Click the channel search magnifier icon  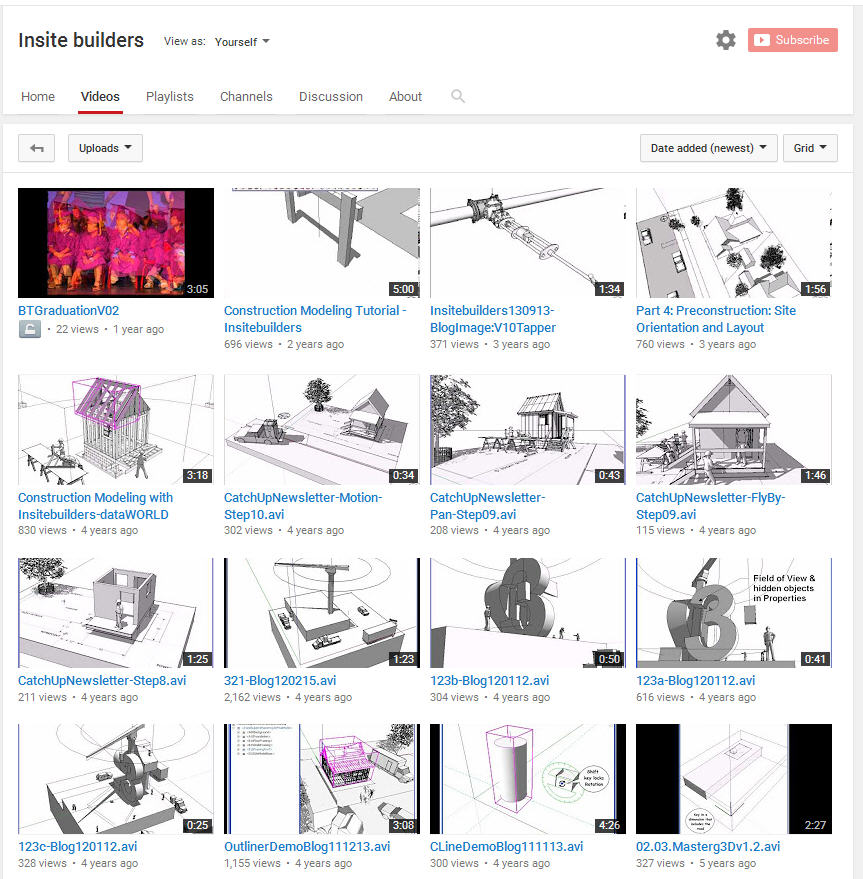[x=458, y=96]
